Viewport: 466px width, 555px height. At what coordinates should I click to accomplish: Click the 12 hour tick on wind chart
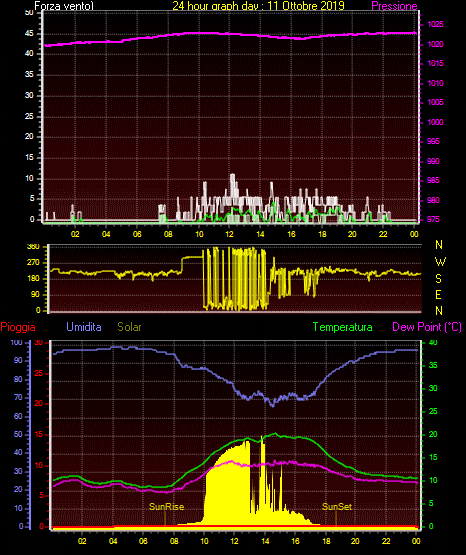[230, 234]
